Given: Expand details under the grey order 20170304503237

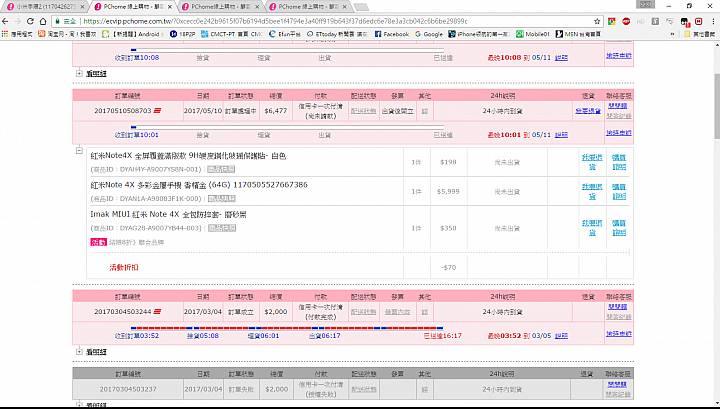Looking at the screenshot, I should (x=79, y=404).
